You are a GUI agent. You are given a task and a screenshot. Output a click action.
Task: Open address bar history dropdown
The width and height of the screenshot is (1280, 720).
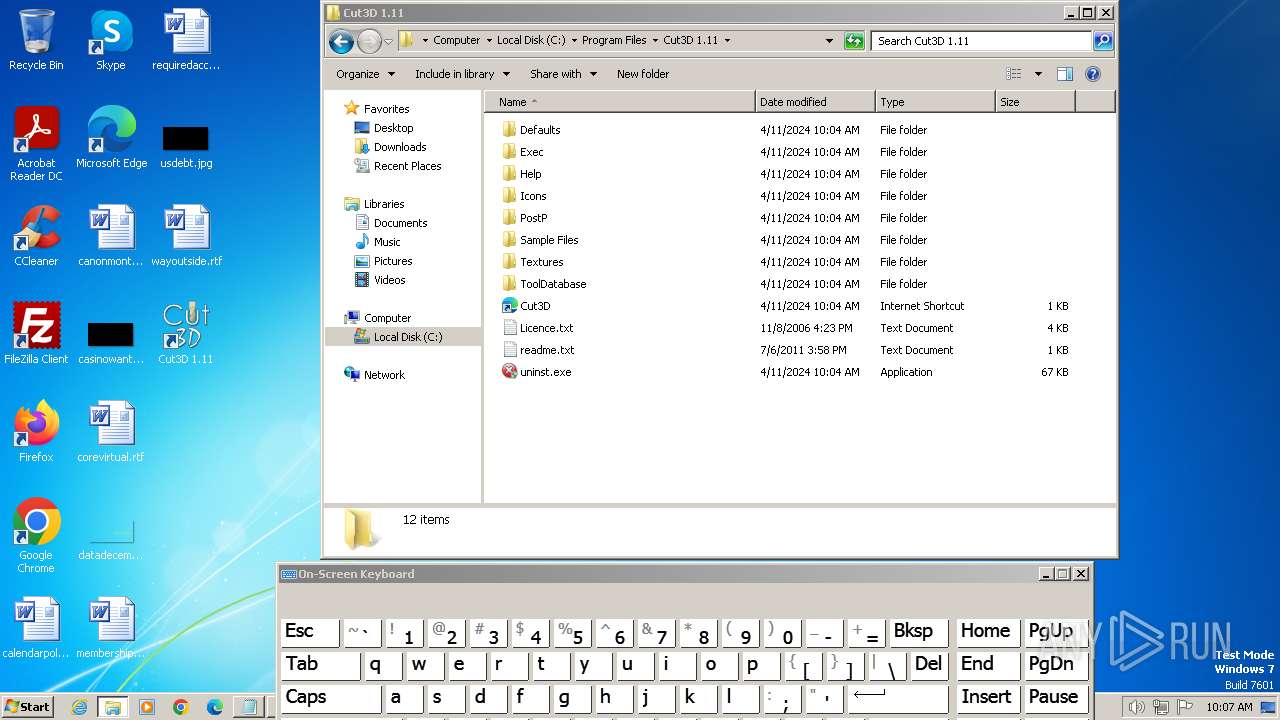click(829, 41)
